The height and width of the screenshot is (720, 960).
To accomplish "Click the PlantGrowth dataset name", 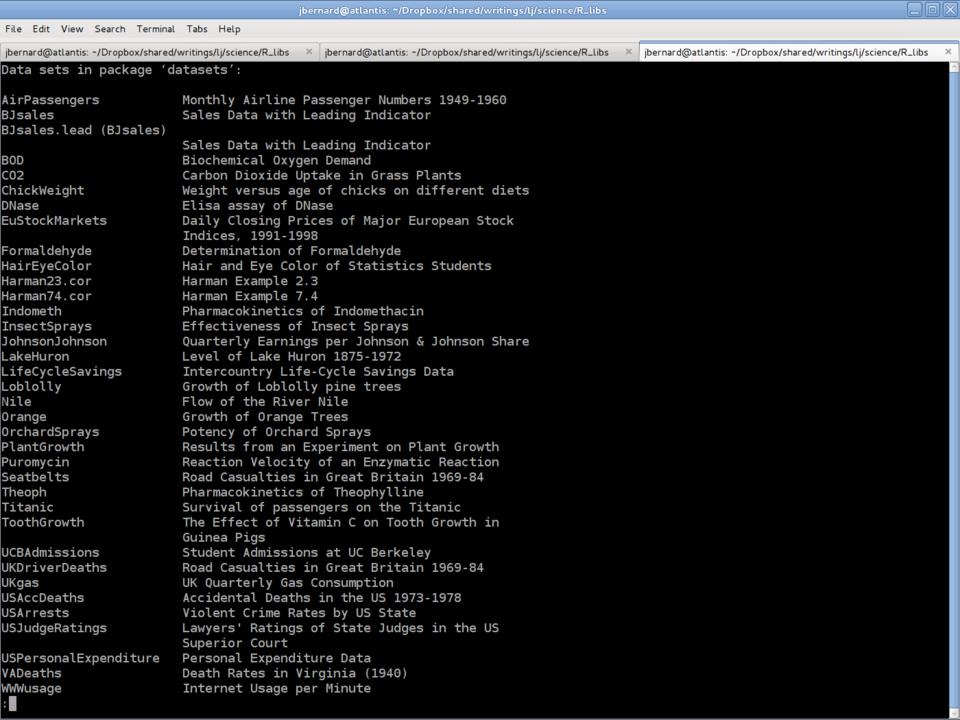I will 43,447.
